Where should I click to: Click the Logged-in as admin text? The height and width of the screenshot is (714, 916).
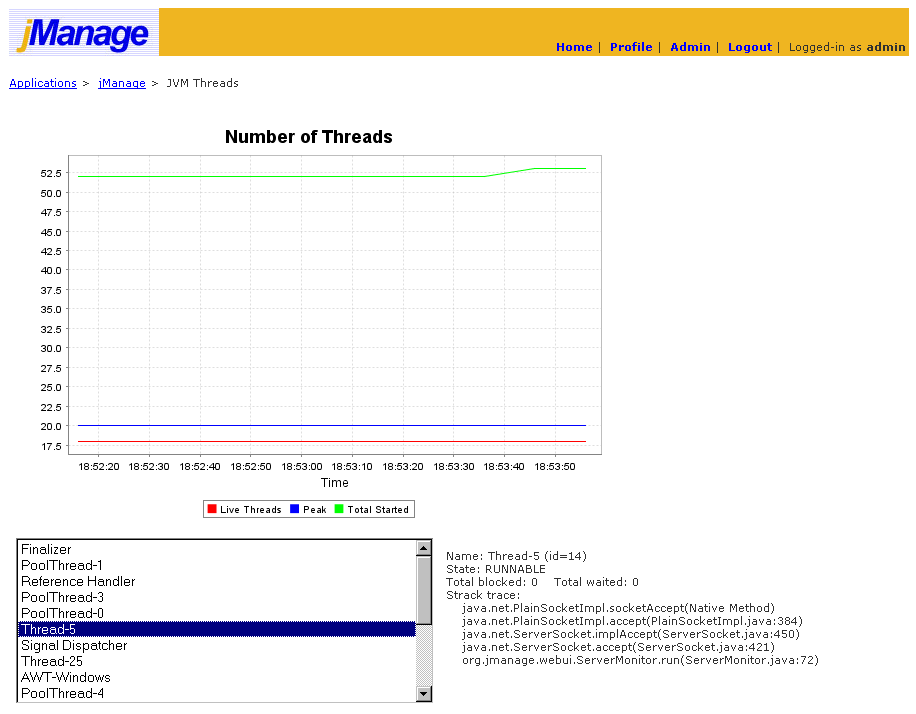point(847,47)
